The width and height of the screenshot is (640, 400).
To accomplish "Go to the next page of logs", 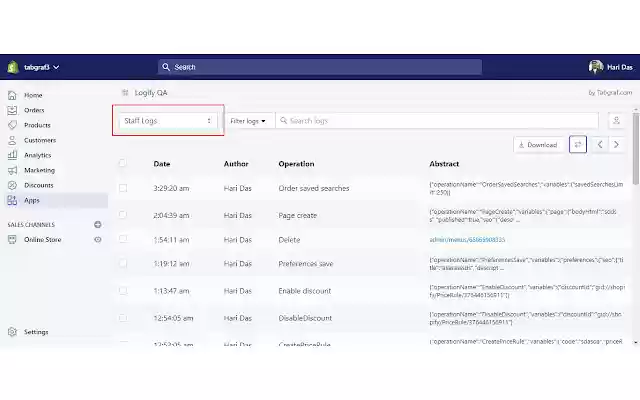I will pos(616,144).
